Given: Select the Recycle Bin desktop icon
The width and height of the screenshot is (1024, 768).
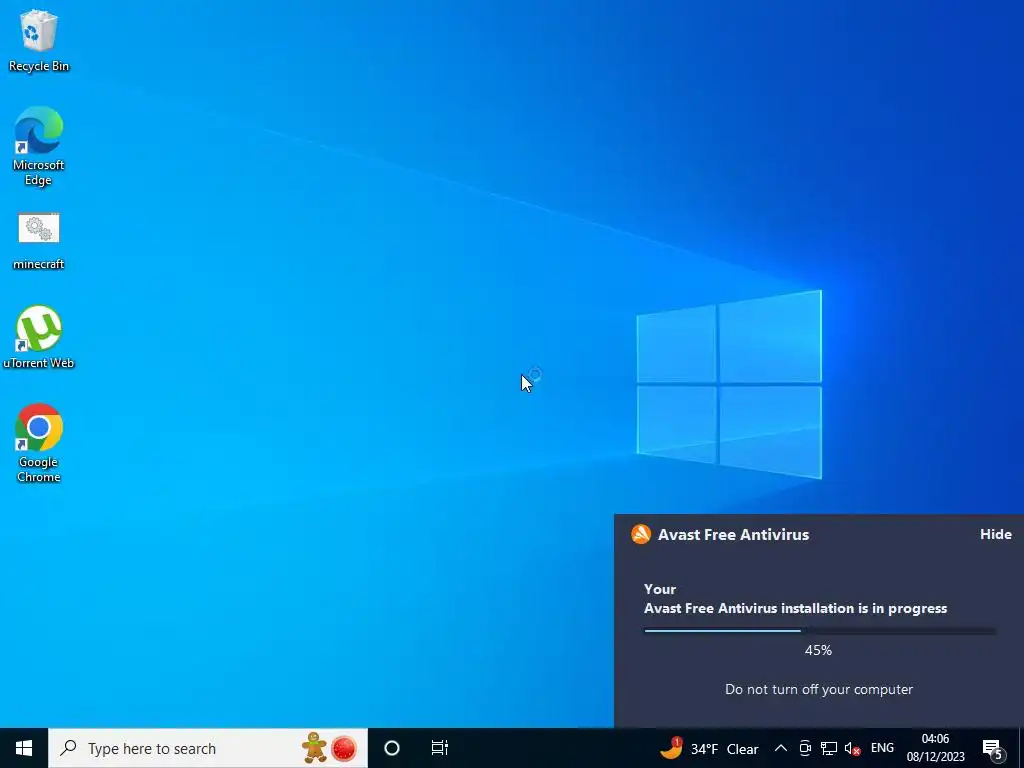Looking at the screenshot, I should click(39, 40).
